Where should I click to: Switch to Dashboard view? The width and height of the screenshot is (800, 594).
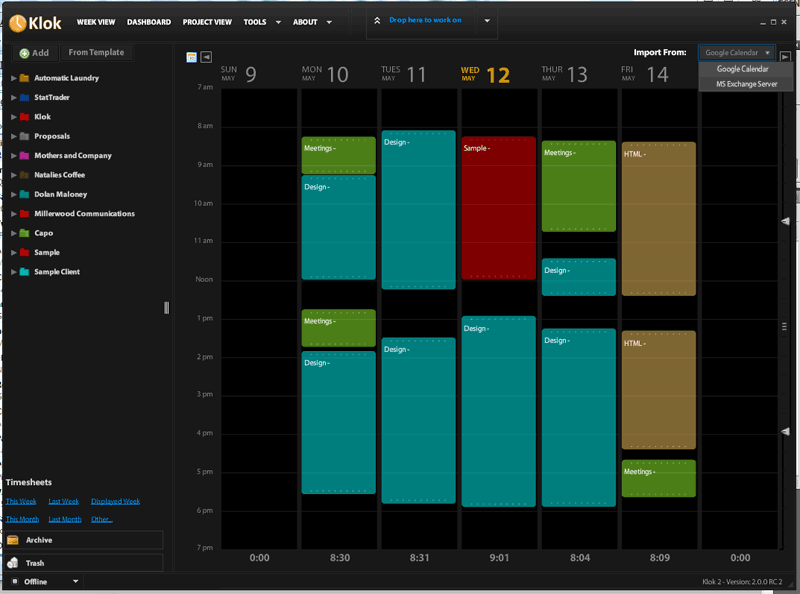click(149, 22)
